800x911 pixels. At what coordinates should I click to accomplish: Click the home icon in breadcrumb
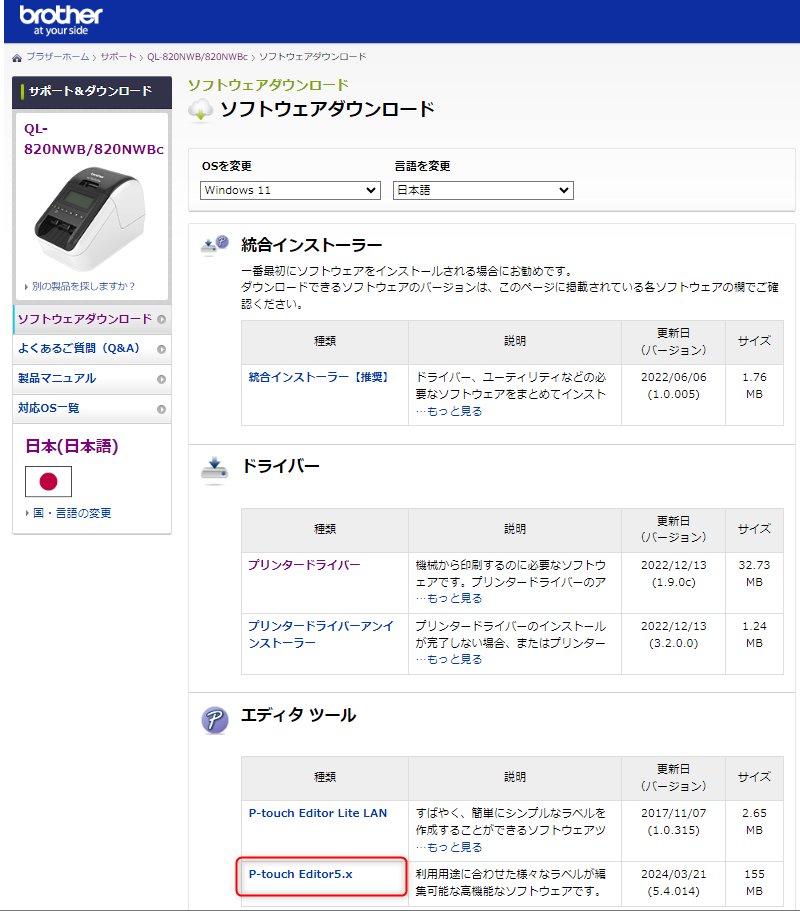[17, 58]
